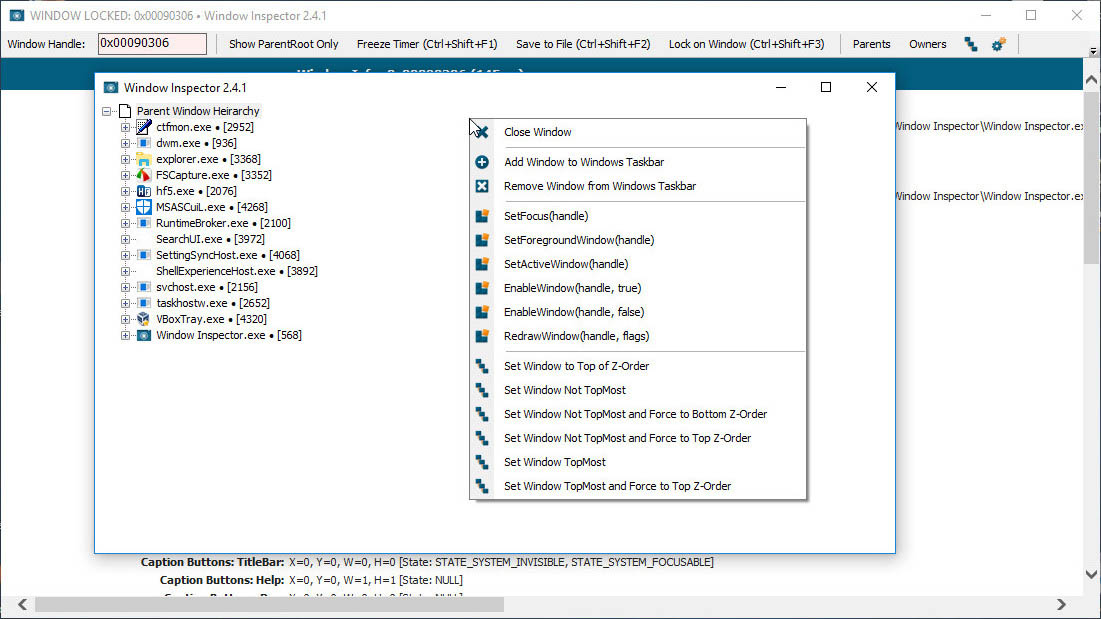This screenshot has height=619, width=1101.
Task: Select Set Window TopMost menu entry
Action: pos(554,462)
